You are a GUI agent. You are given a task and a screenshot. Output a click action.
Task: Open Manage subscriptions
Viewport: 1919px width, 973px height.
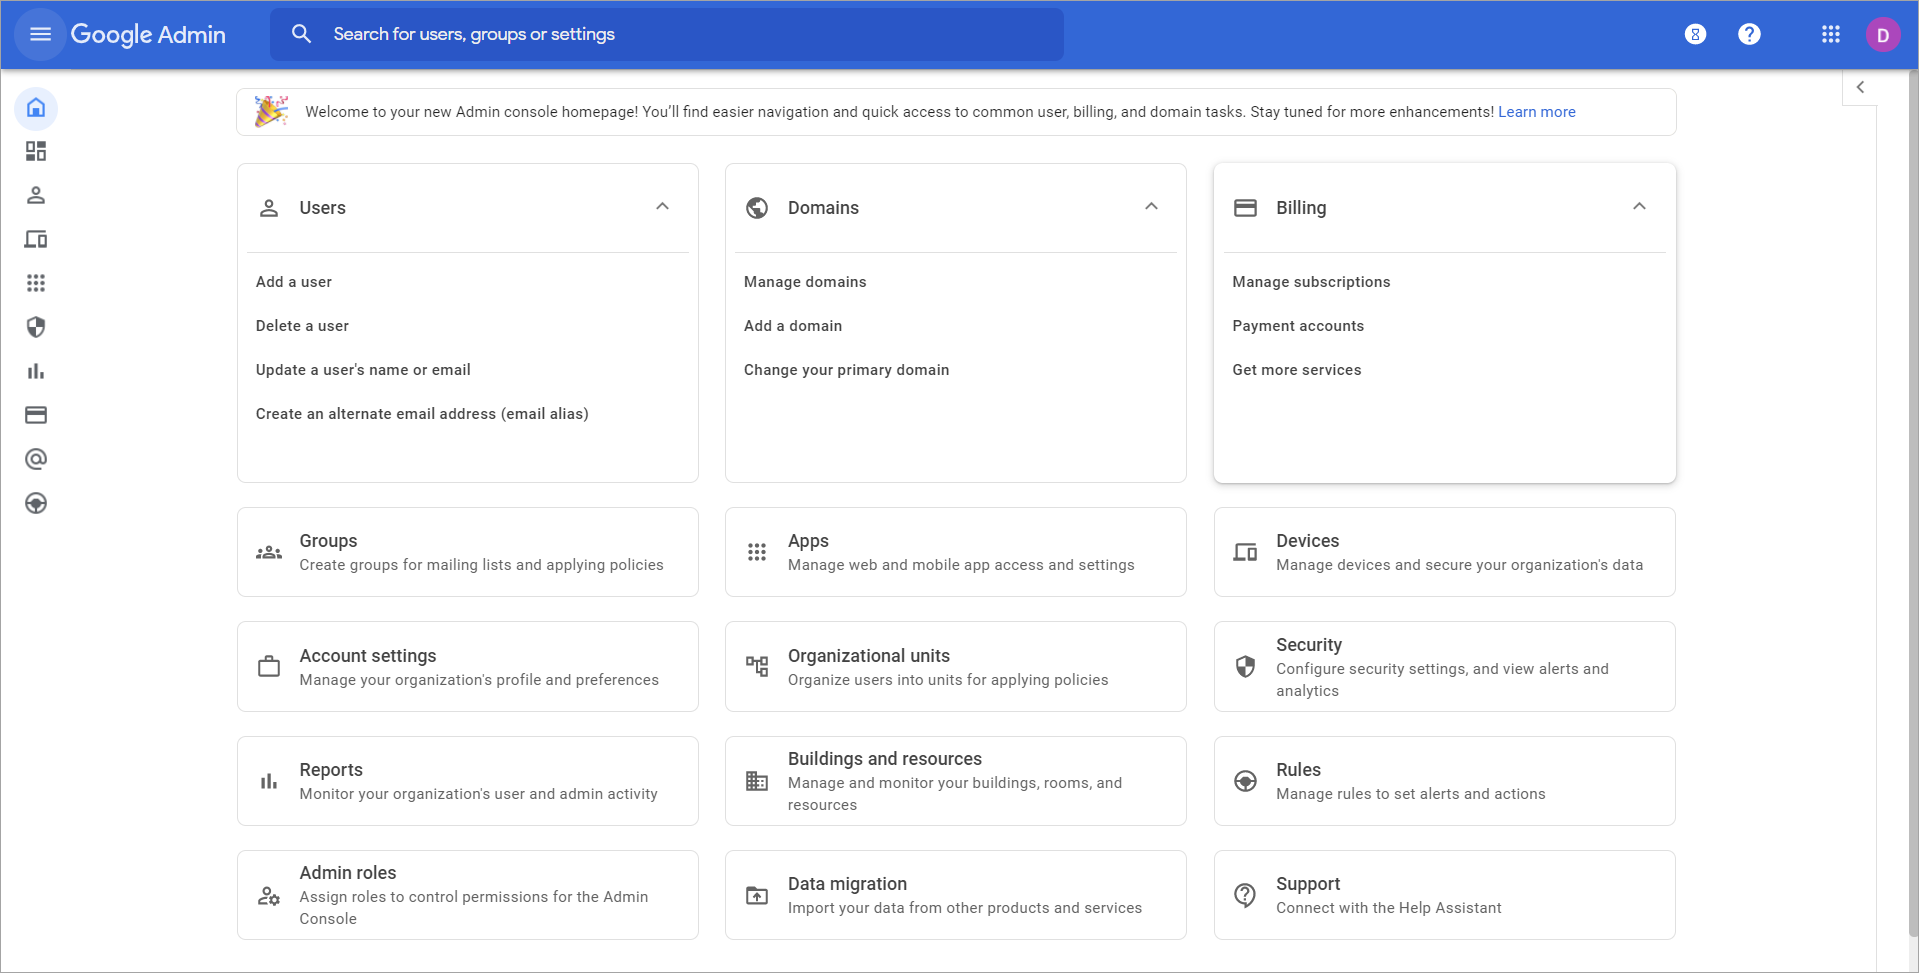pos(1311,282)
